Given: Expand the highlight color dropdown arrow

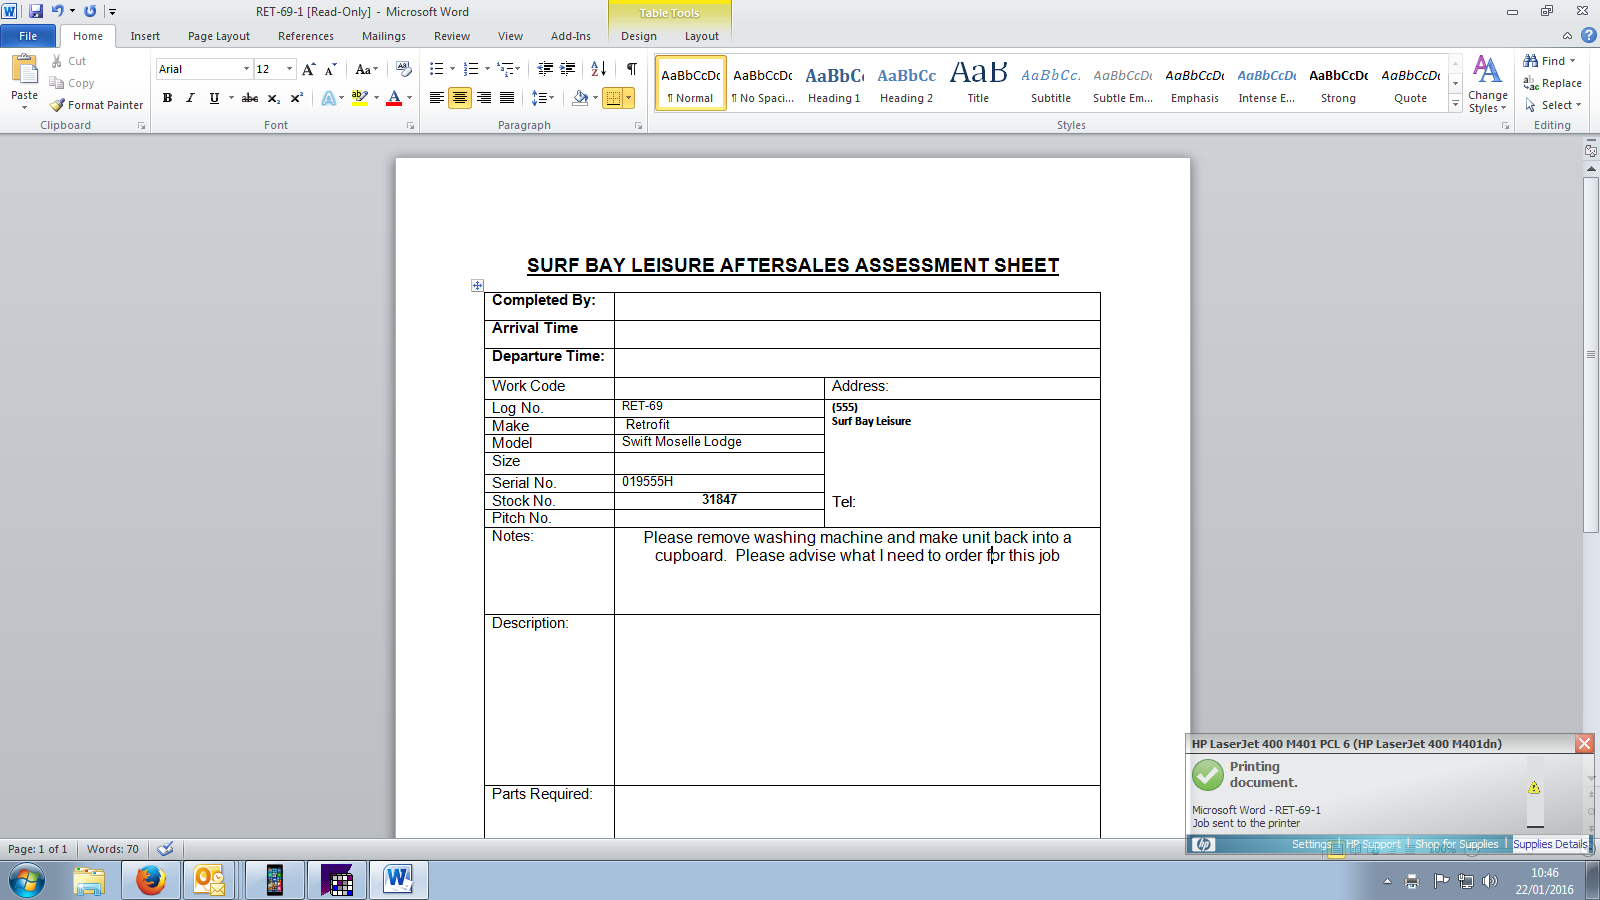Looking at the screenshot, I should click(376, 98).
